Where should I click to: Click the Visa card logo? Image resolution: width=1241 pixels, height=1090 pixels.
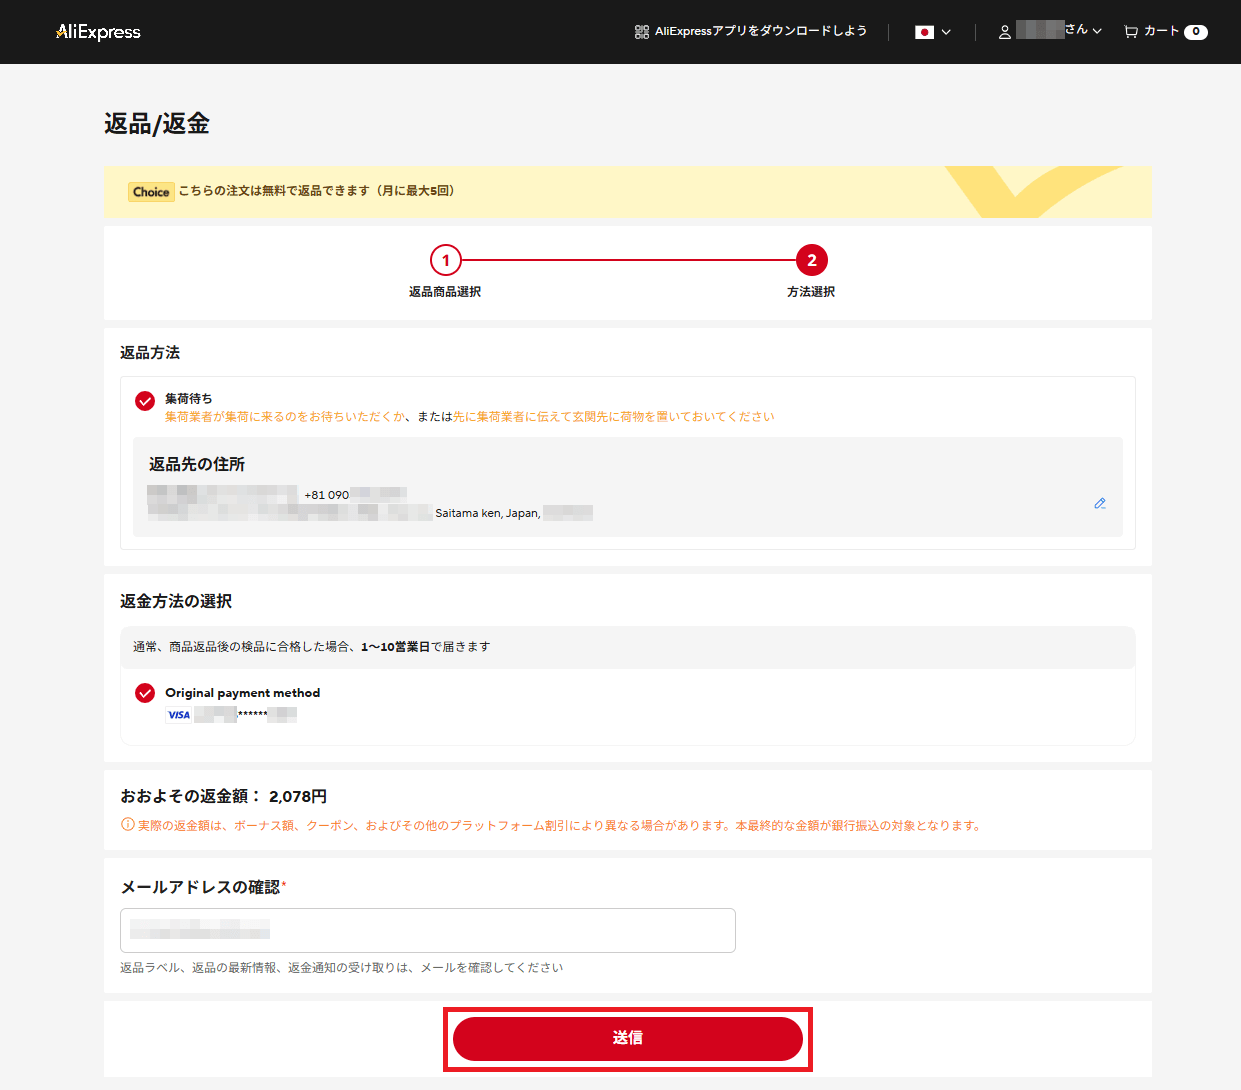click(x=179, y=715)
